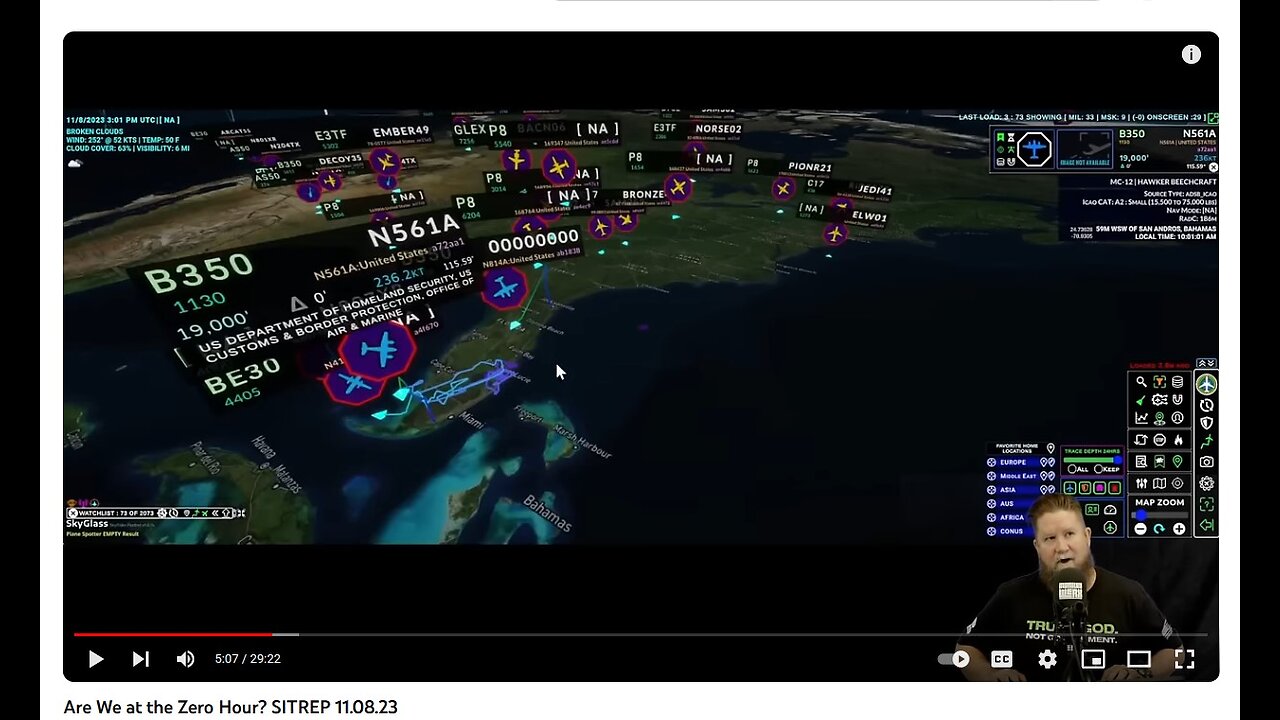Click the shield icon in SkyGlass sidebar
The image size is (1280, 720).
pyautogui.click(x=1207, y=423)
